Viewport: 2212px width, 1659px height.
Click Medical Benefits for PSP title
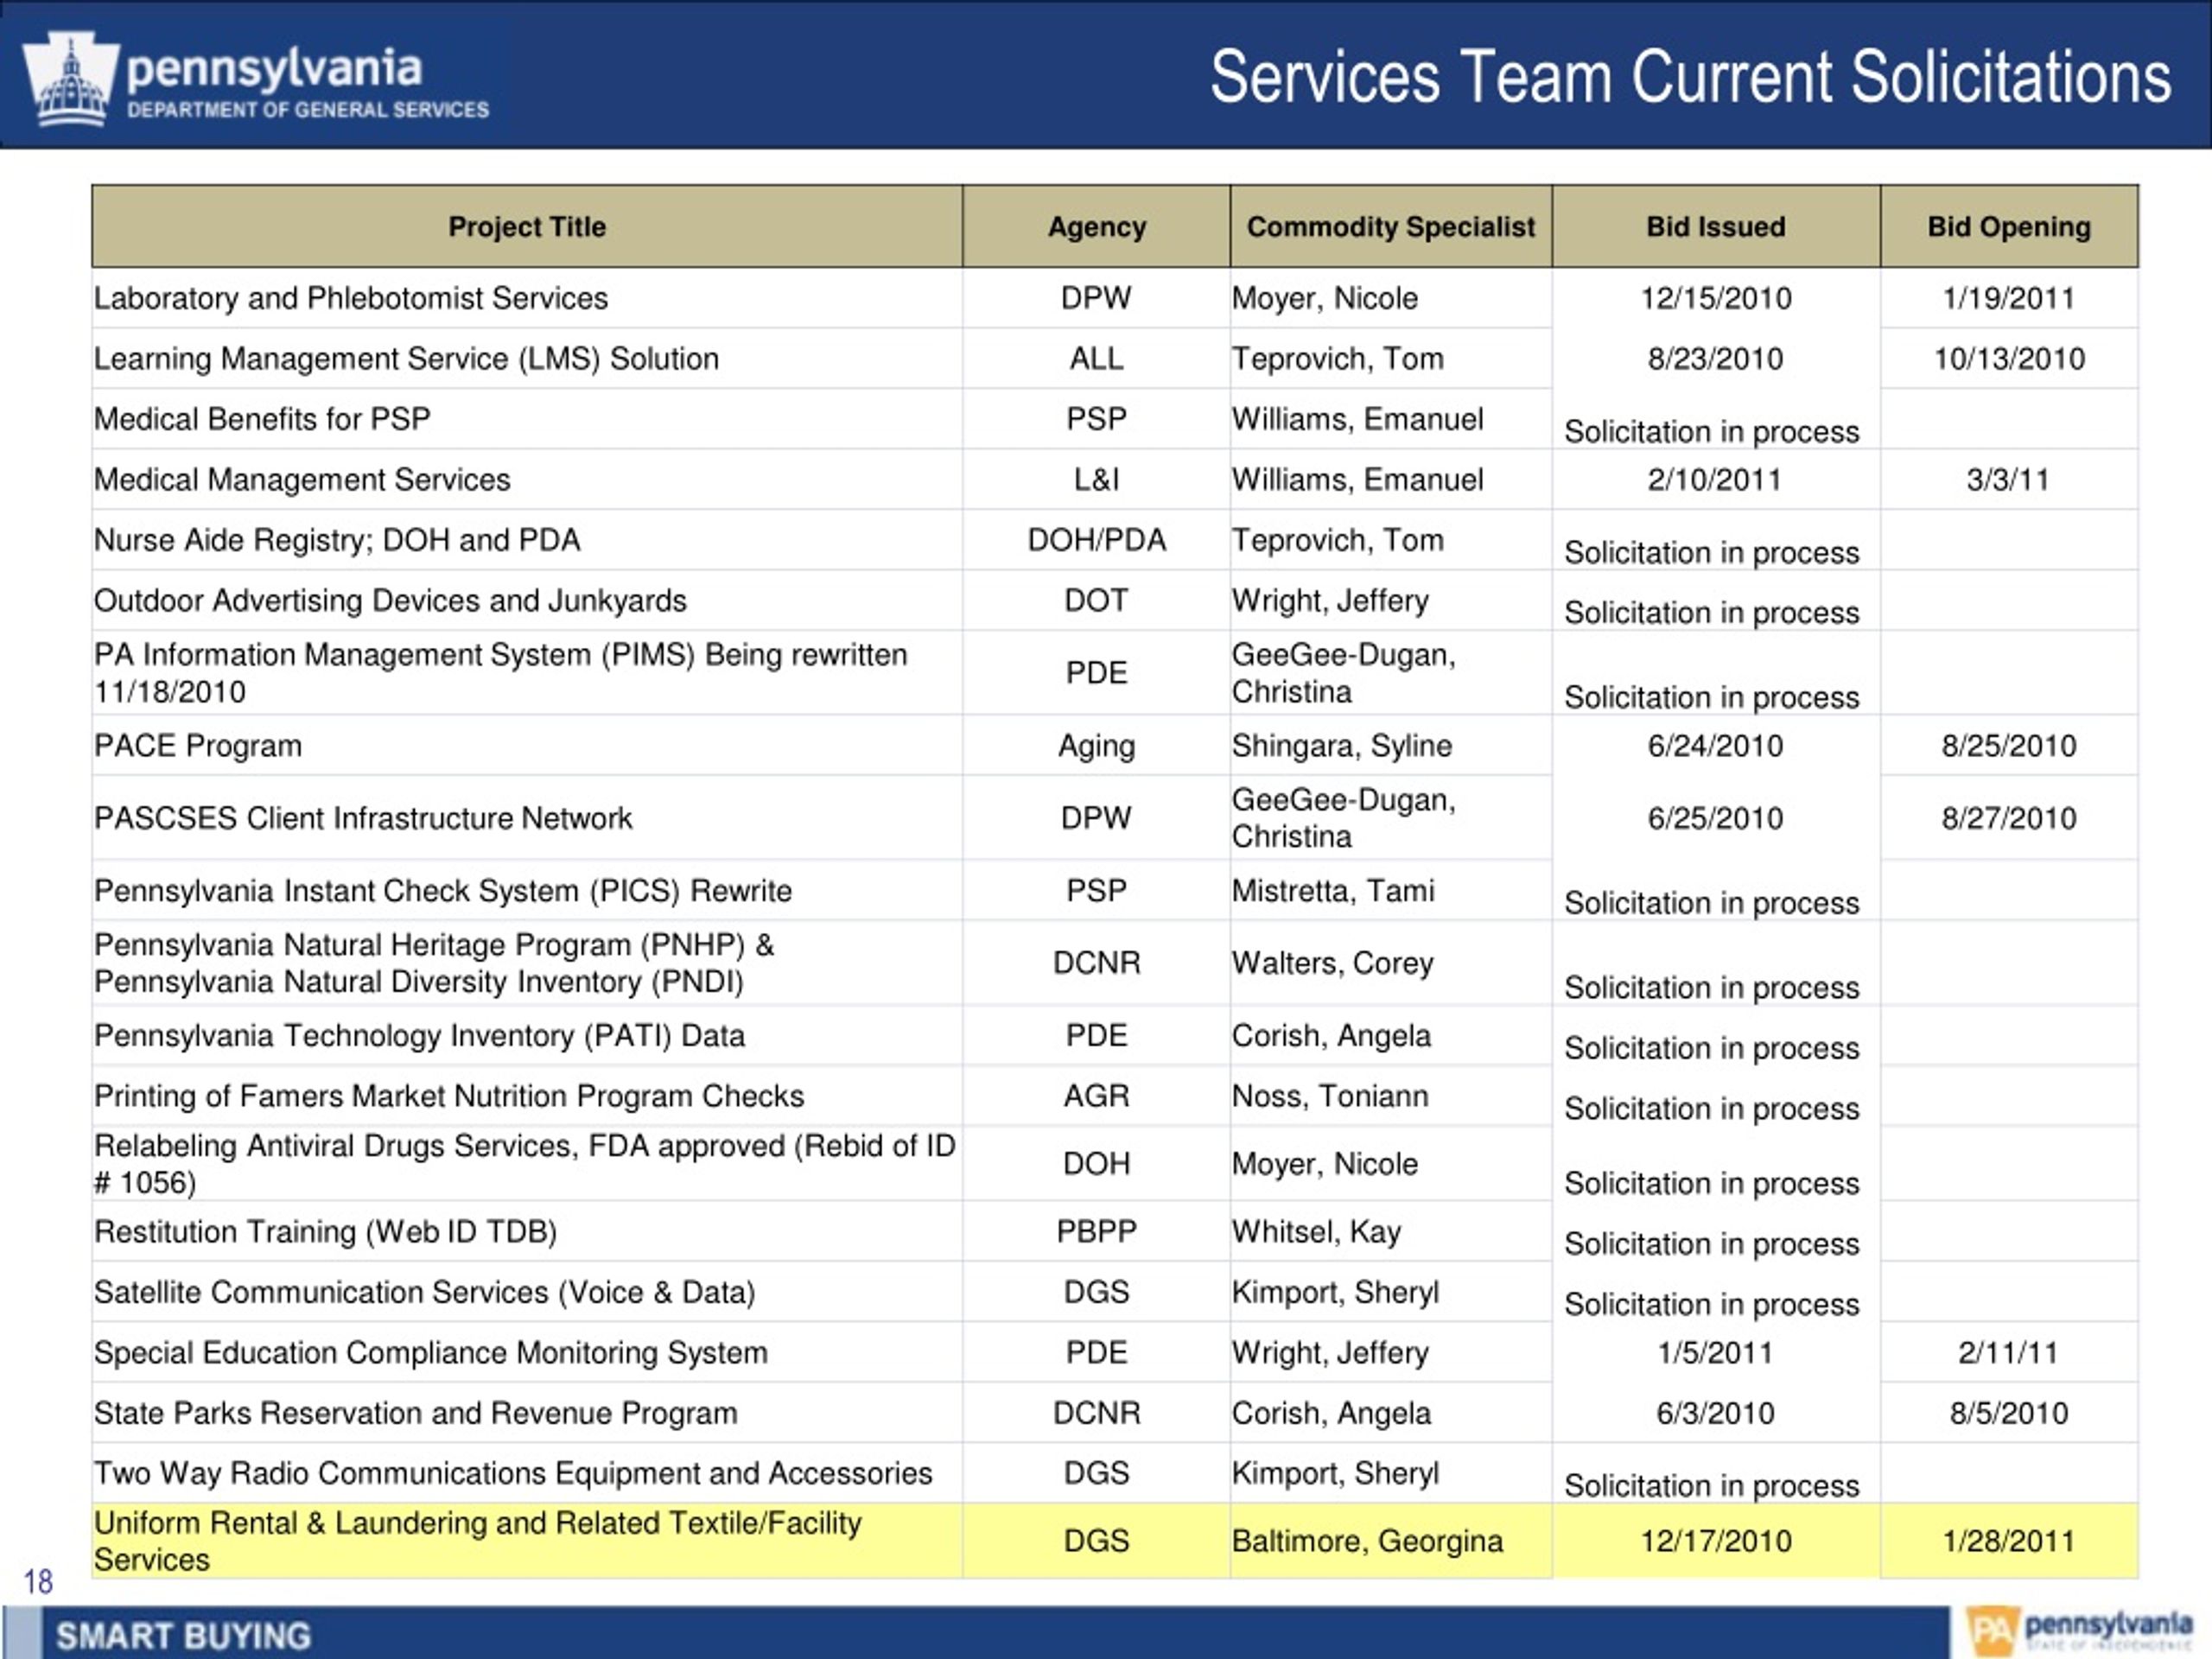(x=262, y=419)
